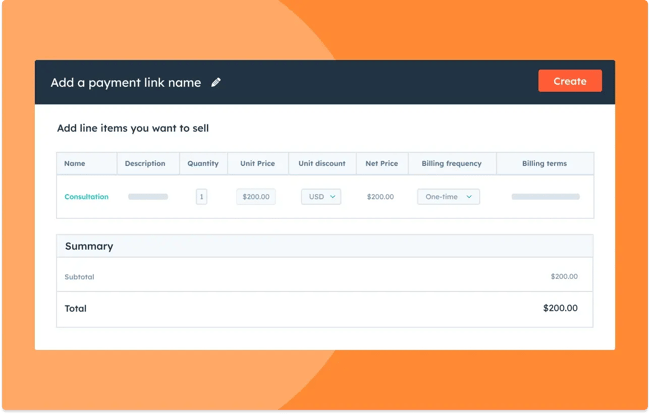Open the Consultation line item link

[86, 197]
